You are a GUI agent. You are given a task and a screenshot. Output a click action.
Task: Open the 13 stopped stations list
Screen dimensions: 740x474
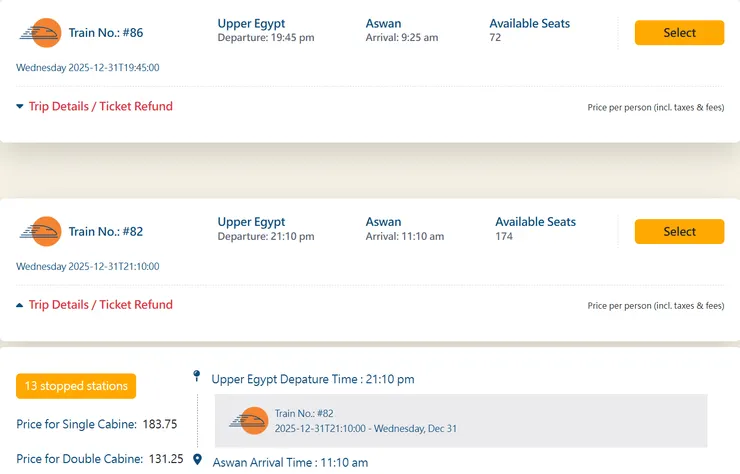tap(76, 386)
